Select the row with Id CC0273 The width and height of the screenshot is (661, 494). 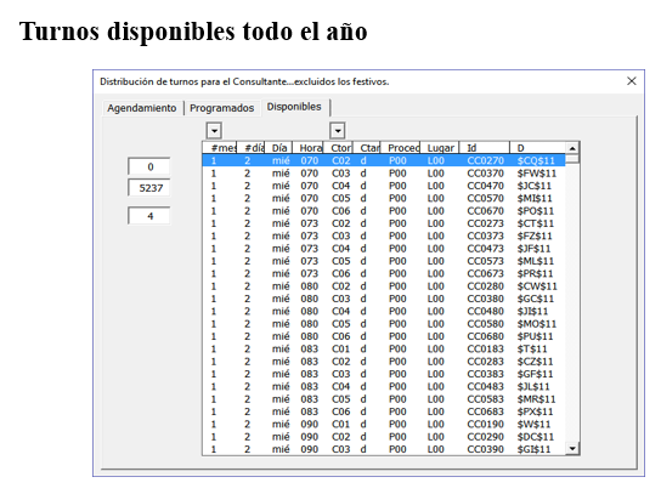[384, 223]
